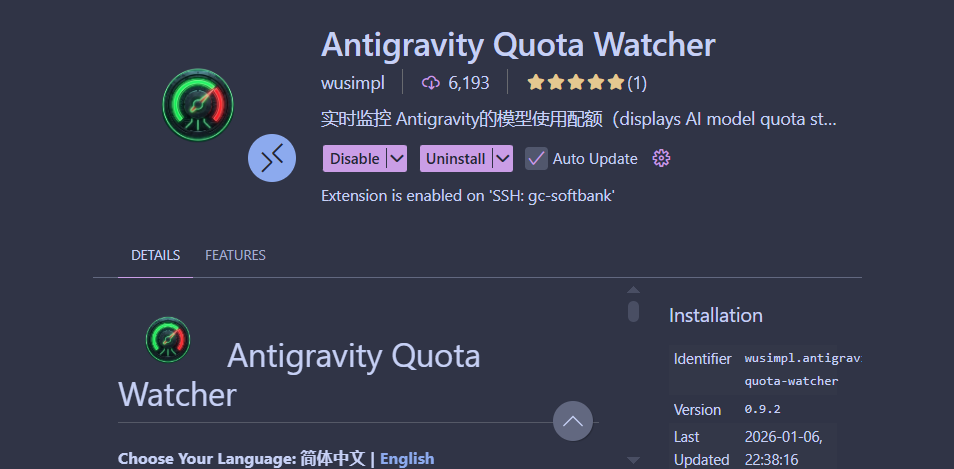Screen dimensions: 954x469
Task: Open the English language link
Action: [407, 458]
